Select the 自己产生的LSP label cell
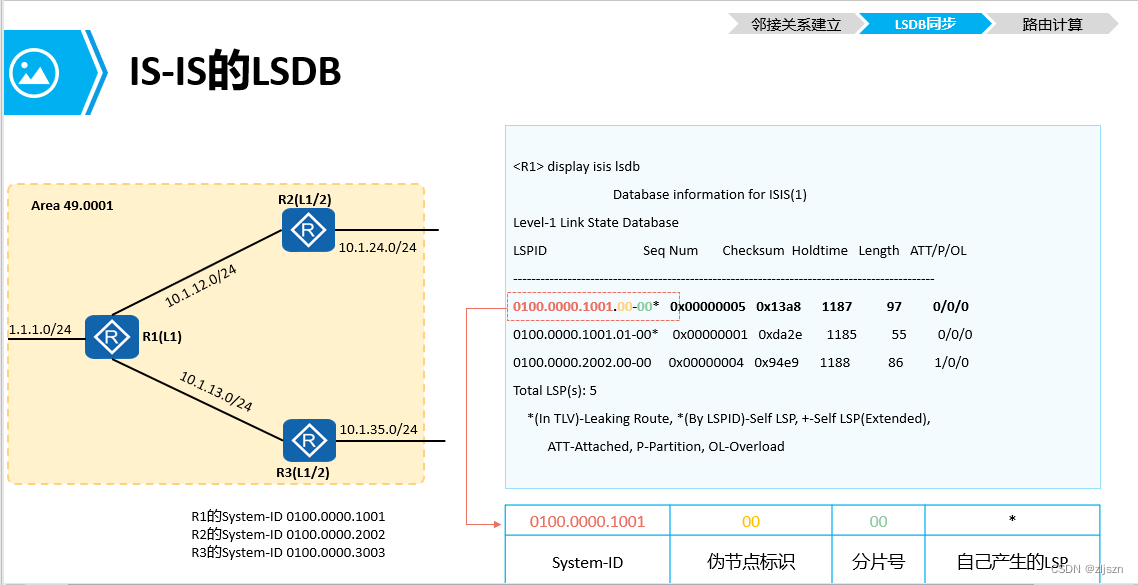The image size is (1138, 585). 1012,562
